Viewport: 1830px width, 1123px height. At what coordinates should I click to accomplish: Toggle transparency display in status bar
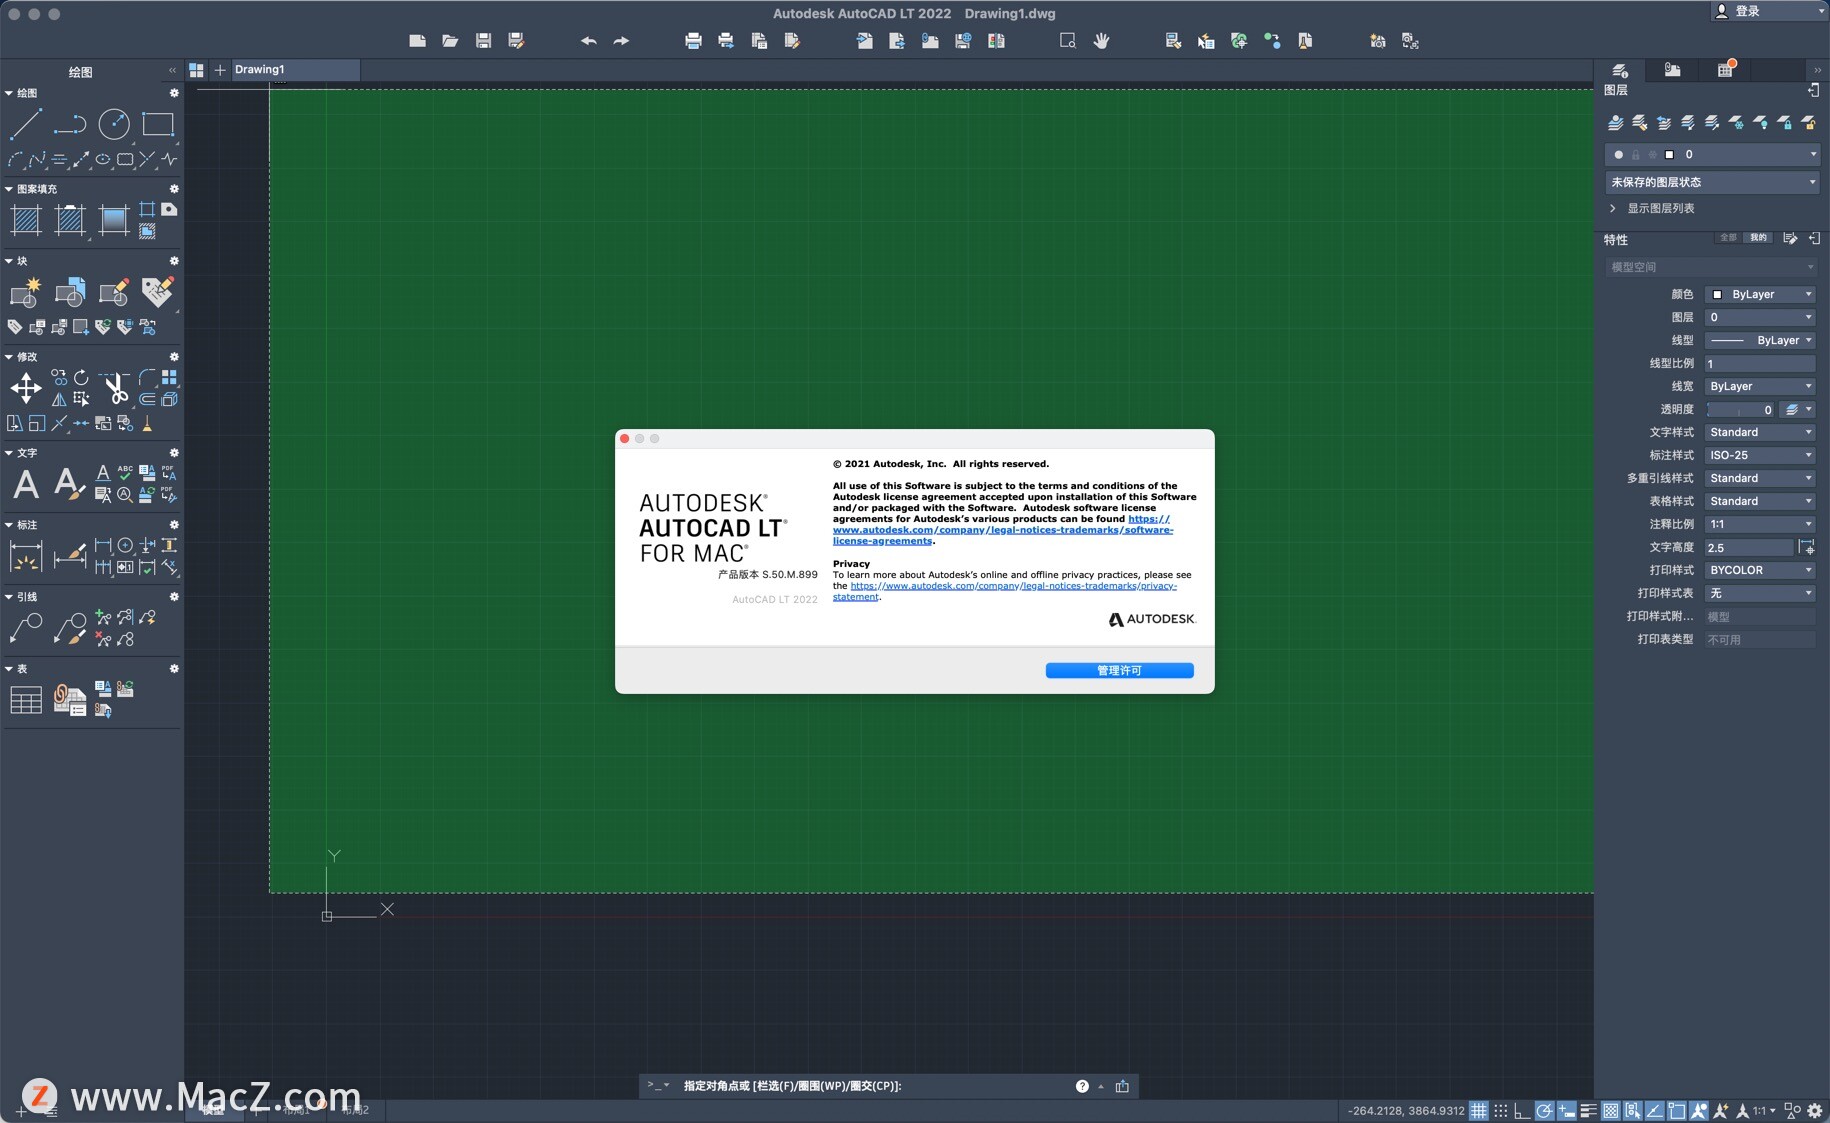[1610, 1111]
